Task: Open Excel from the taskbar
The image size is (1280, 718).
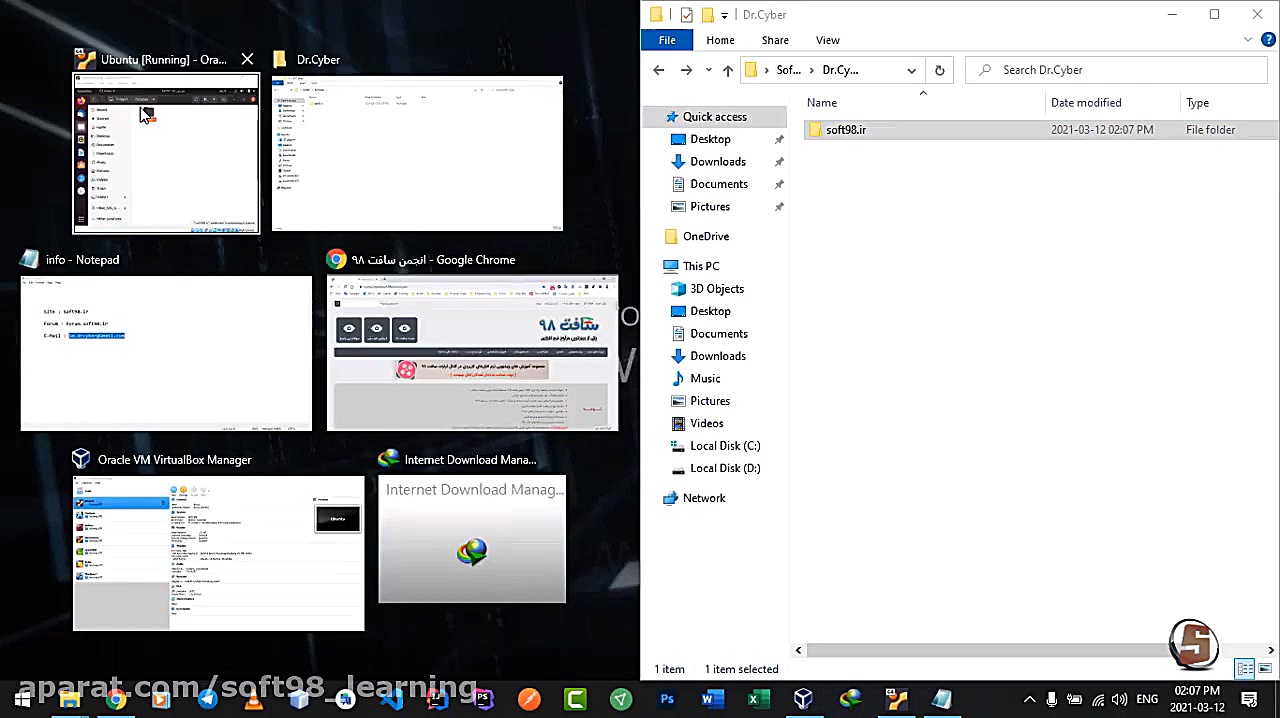Action: [x=758, y=699]
